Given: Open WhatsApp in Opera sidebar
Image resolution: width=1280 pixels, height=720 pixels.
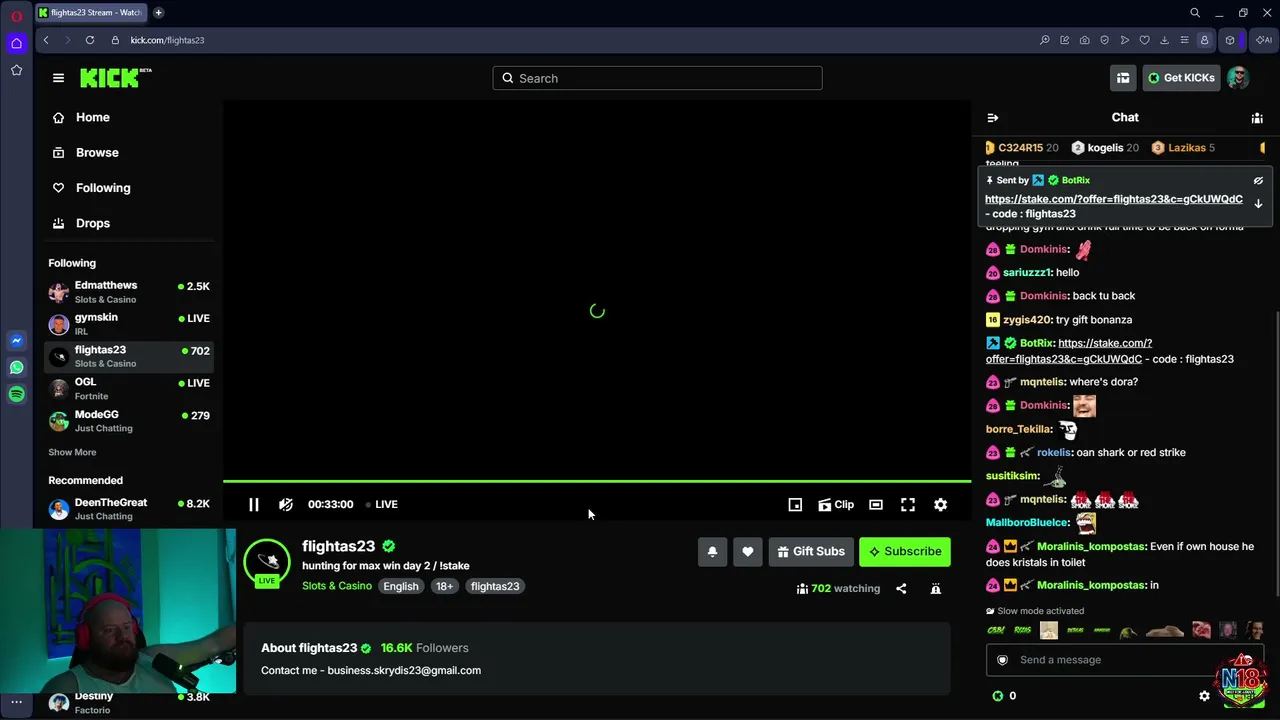Looking at the screenshot, I should 16,368.
